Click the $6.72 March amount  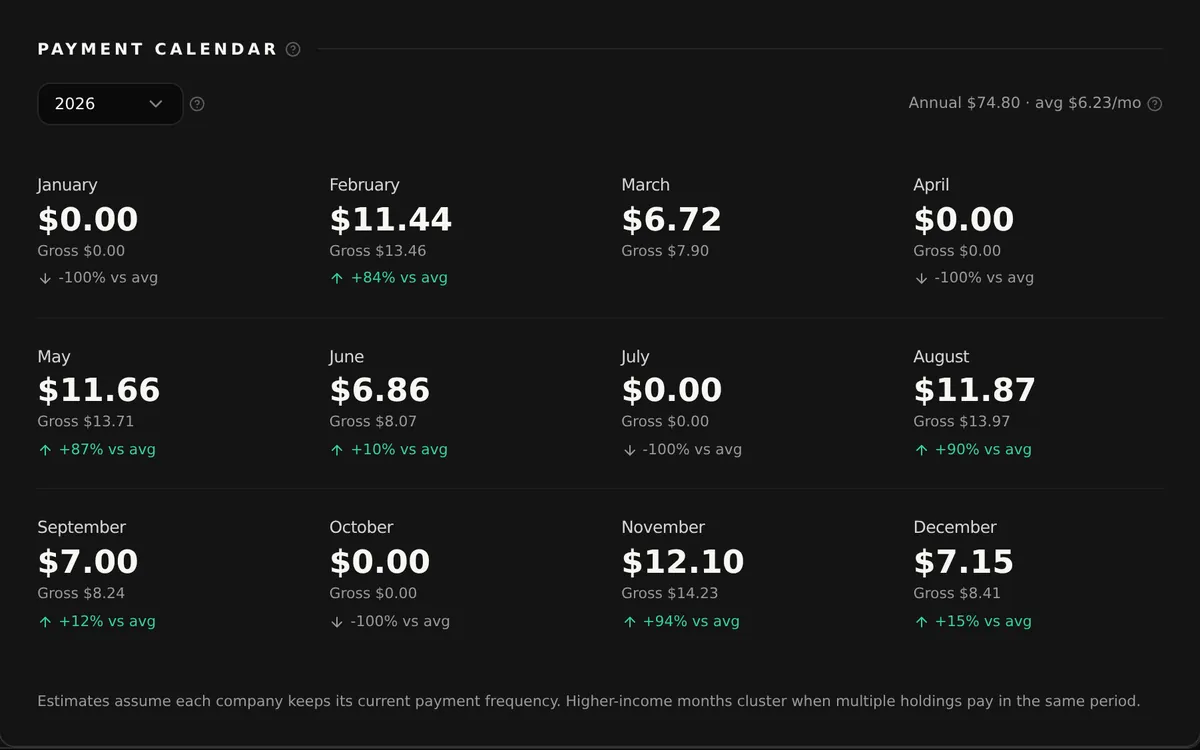tap(671, 219)
